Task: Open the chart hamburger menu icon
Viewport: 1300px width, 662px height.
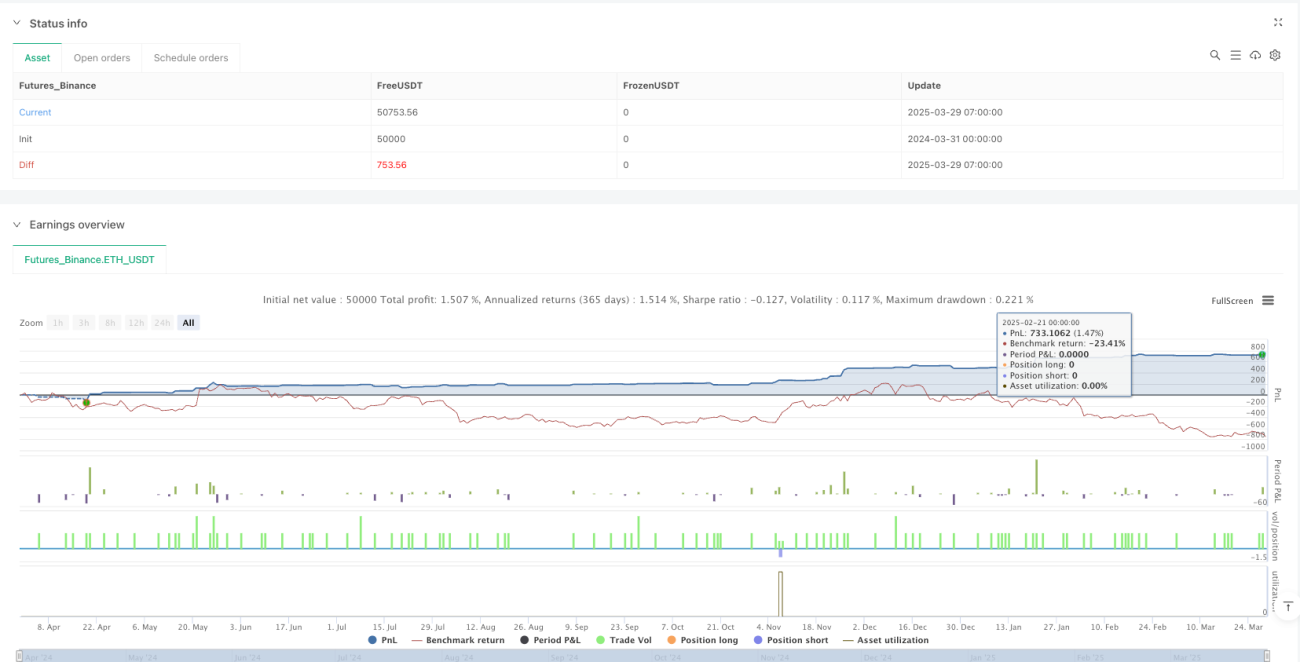Action: click(x=1268, y=300)
